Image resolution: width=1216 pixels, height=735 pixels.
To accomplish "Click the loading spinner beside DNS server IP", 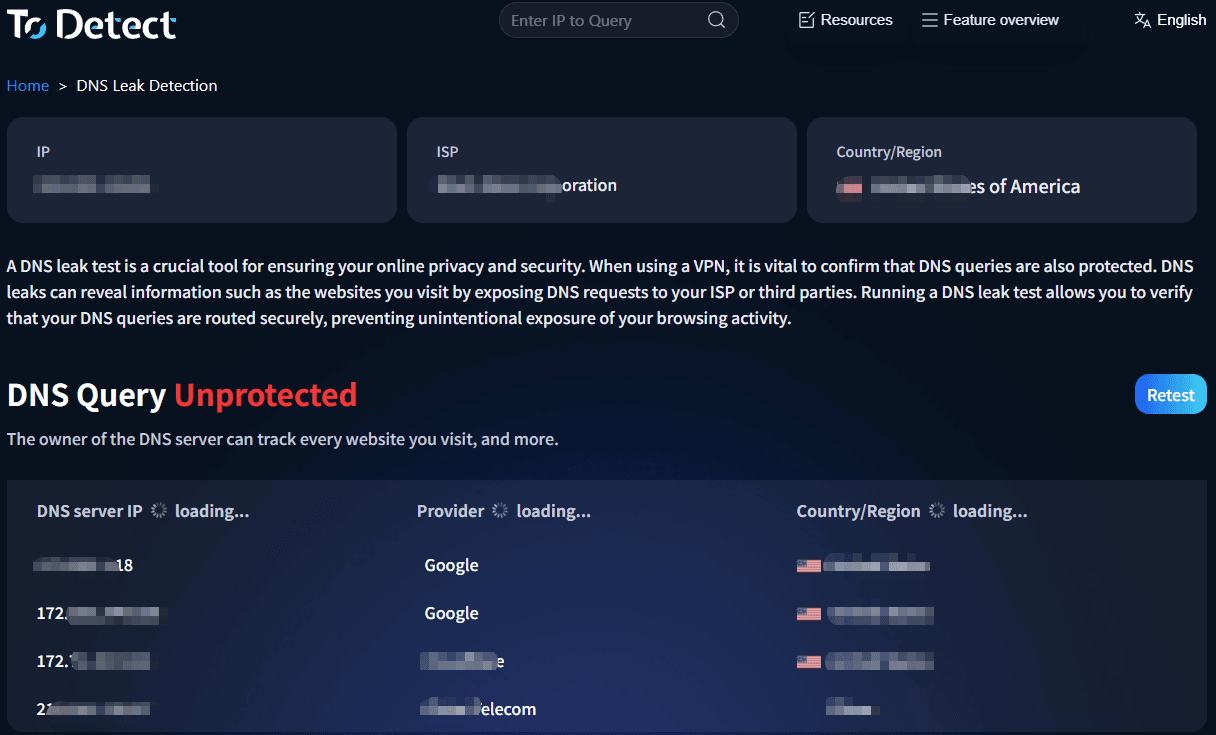I will pos(159,511).
